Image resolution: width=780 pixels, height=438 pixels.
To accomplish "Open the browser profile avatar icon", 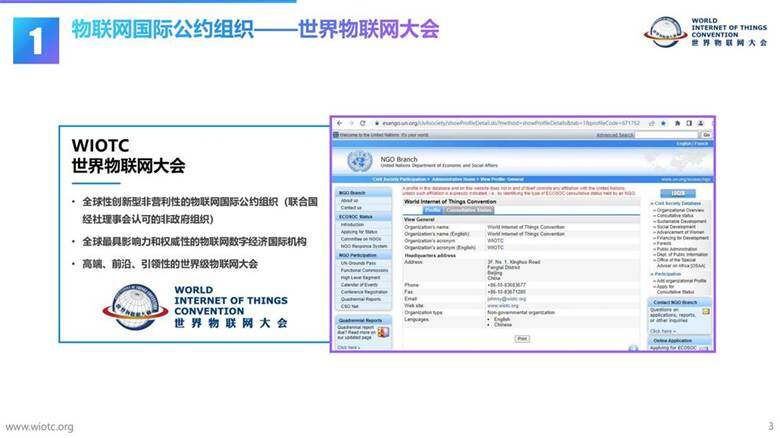I will (x=700, y=123).
